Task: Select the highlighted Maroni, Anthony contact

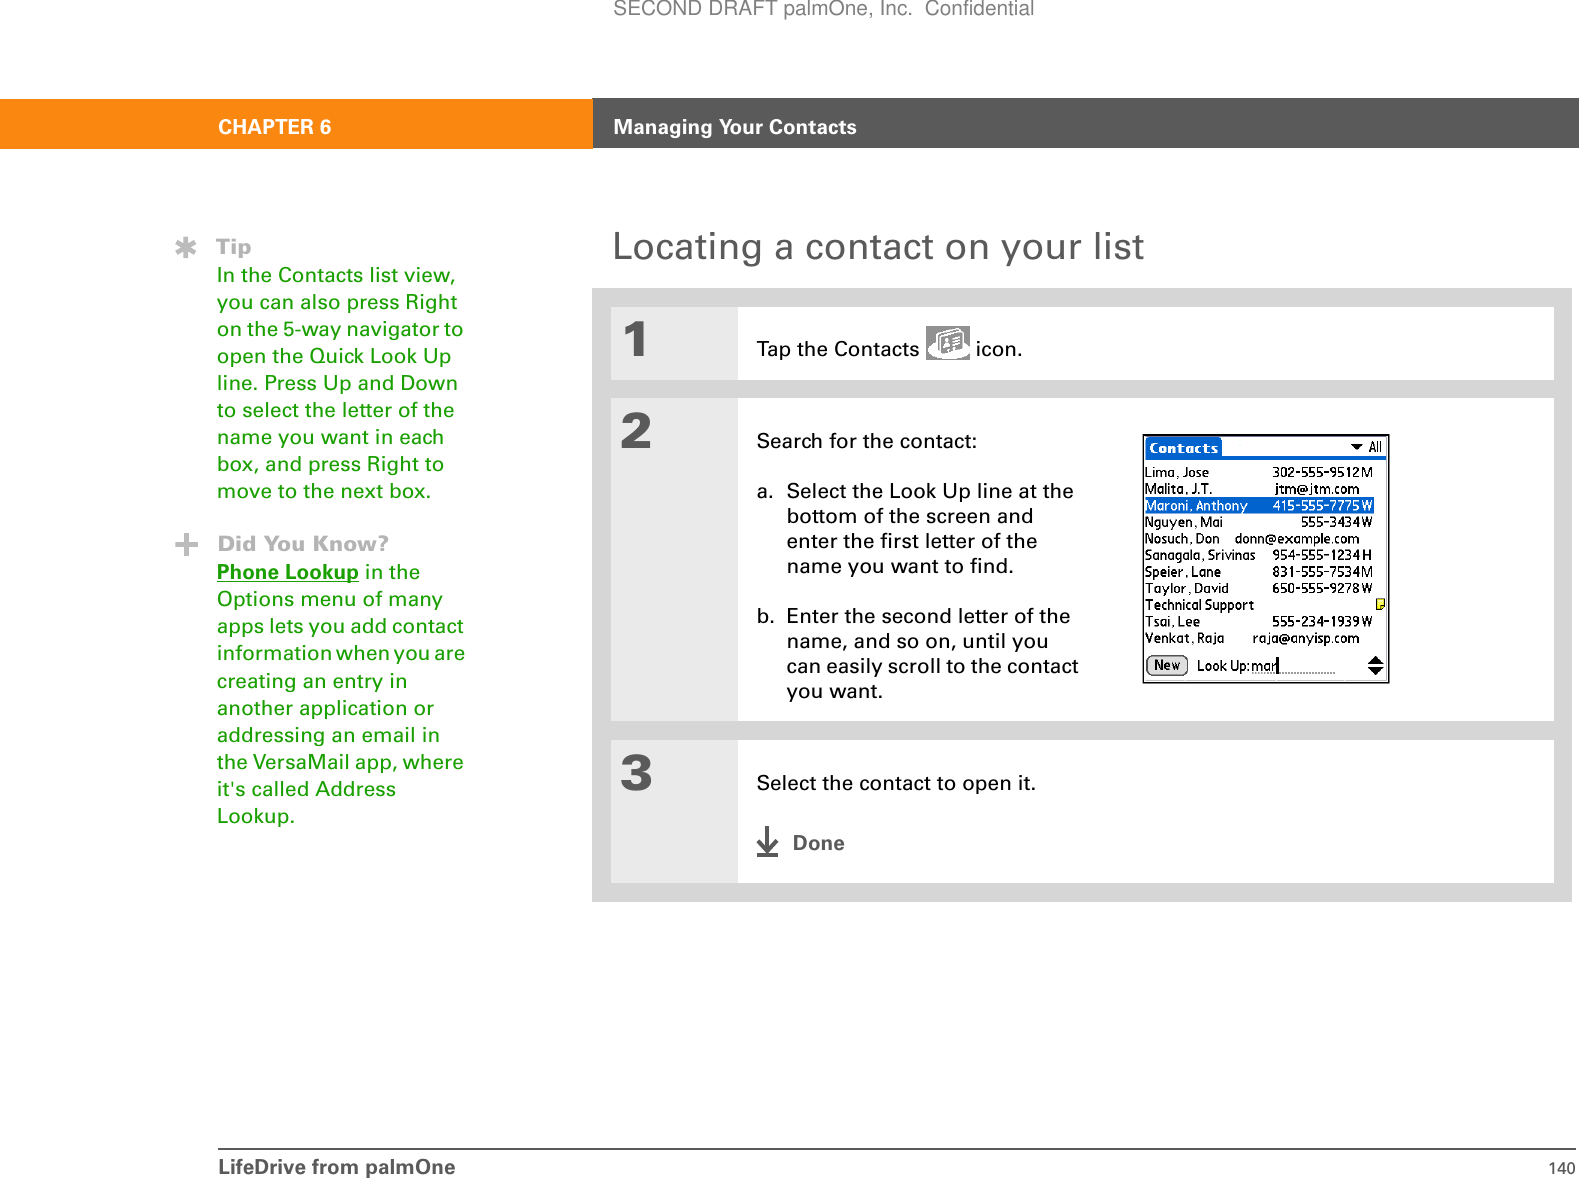Action: point(1259,505)
